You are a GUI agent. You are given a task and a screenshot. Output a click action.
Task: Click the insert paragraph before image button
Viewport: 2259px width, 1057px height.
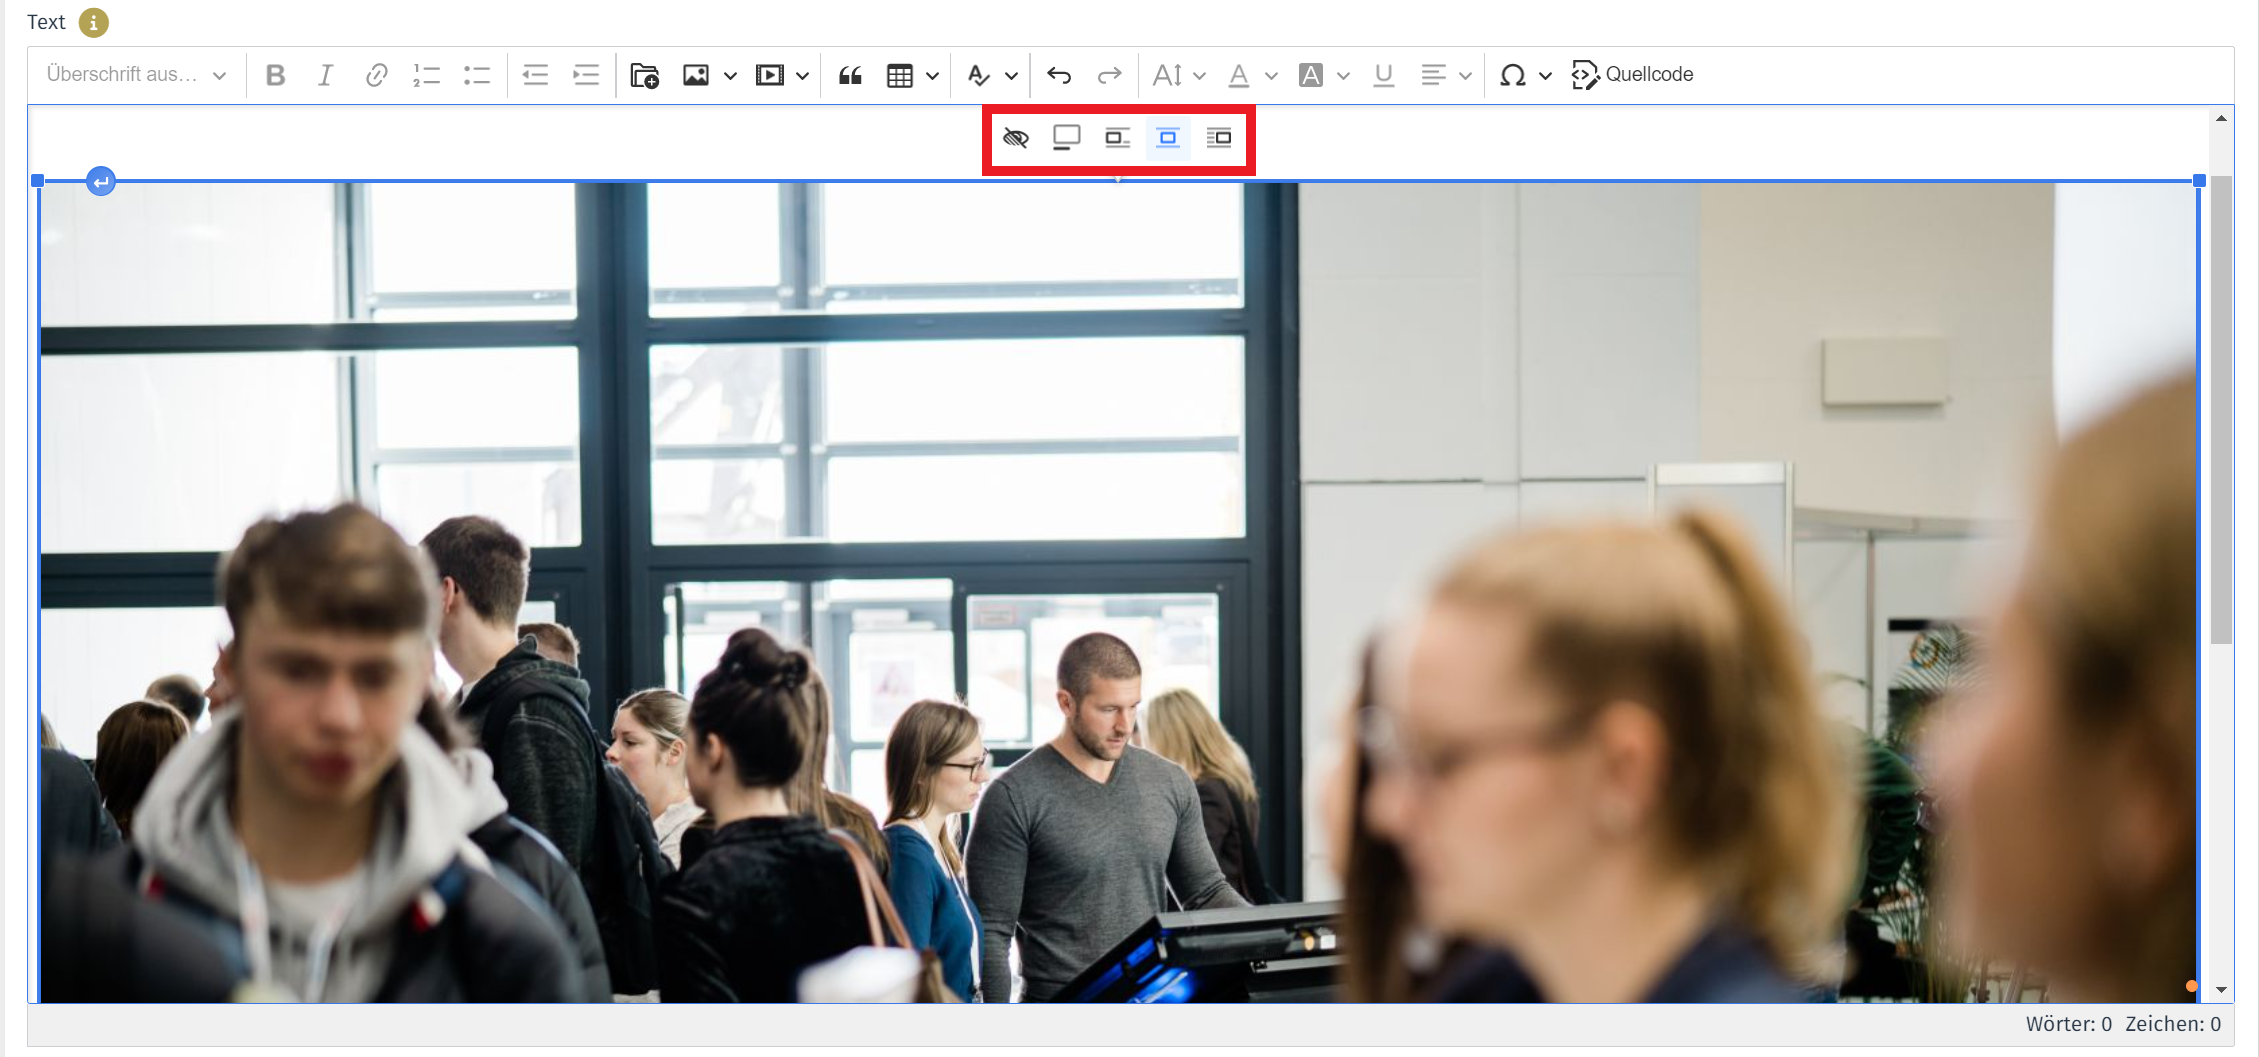tap(101, 182)
